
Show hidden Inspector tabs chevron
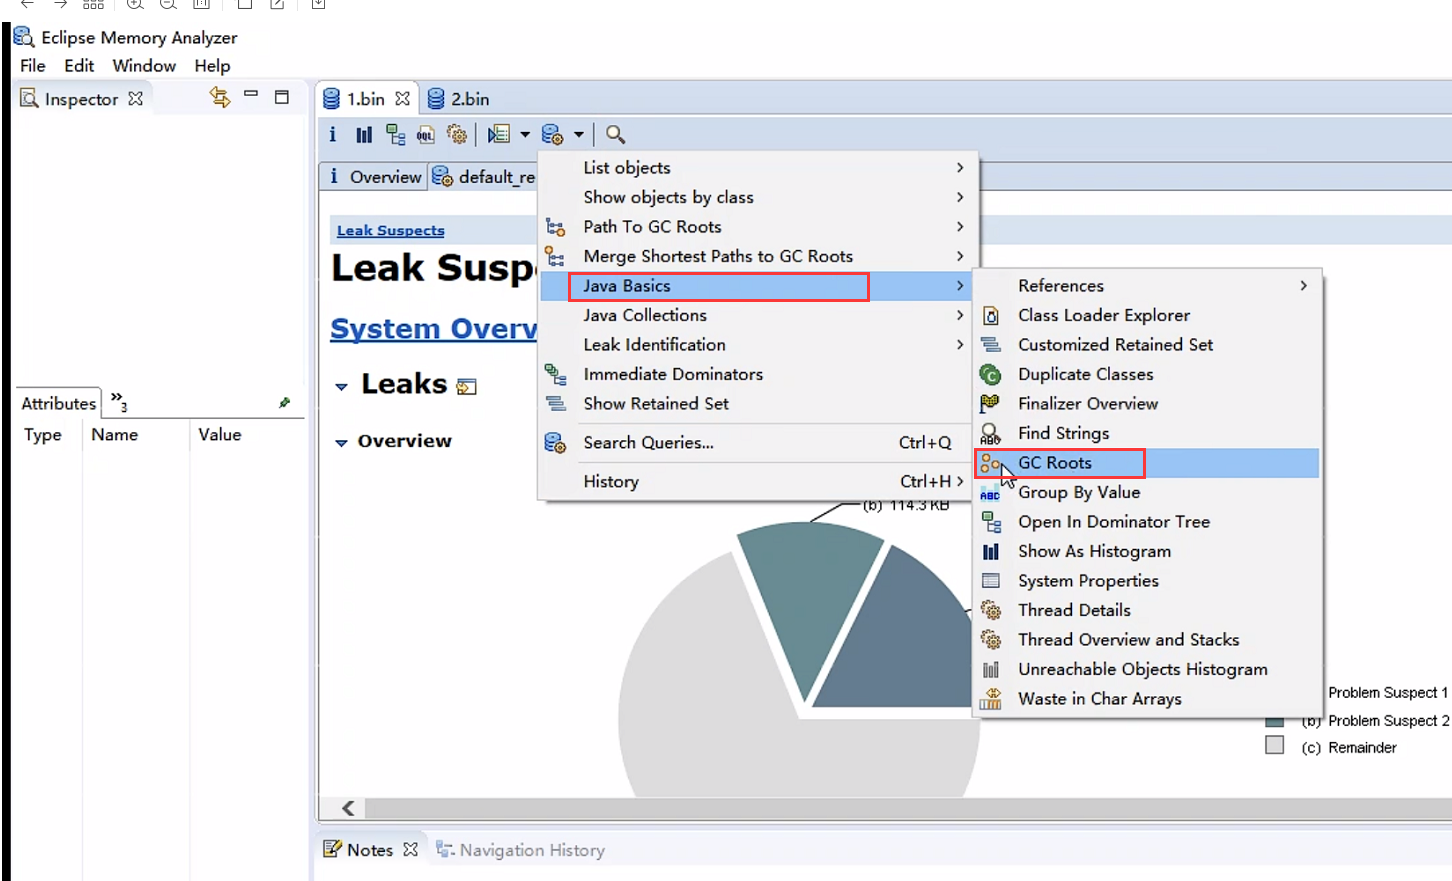tap(119, 401)
